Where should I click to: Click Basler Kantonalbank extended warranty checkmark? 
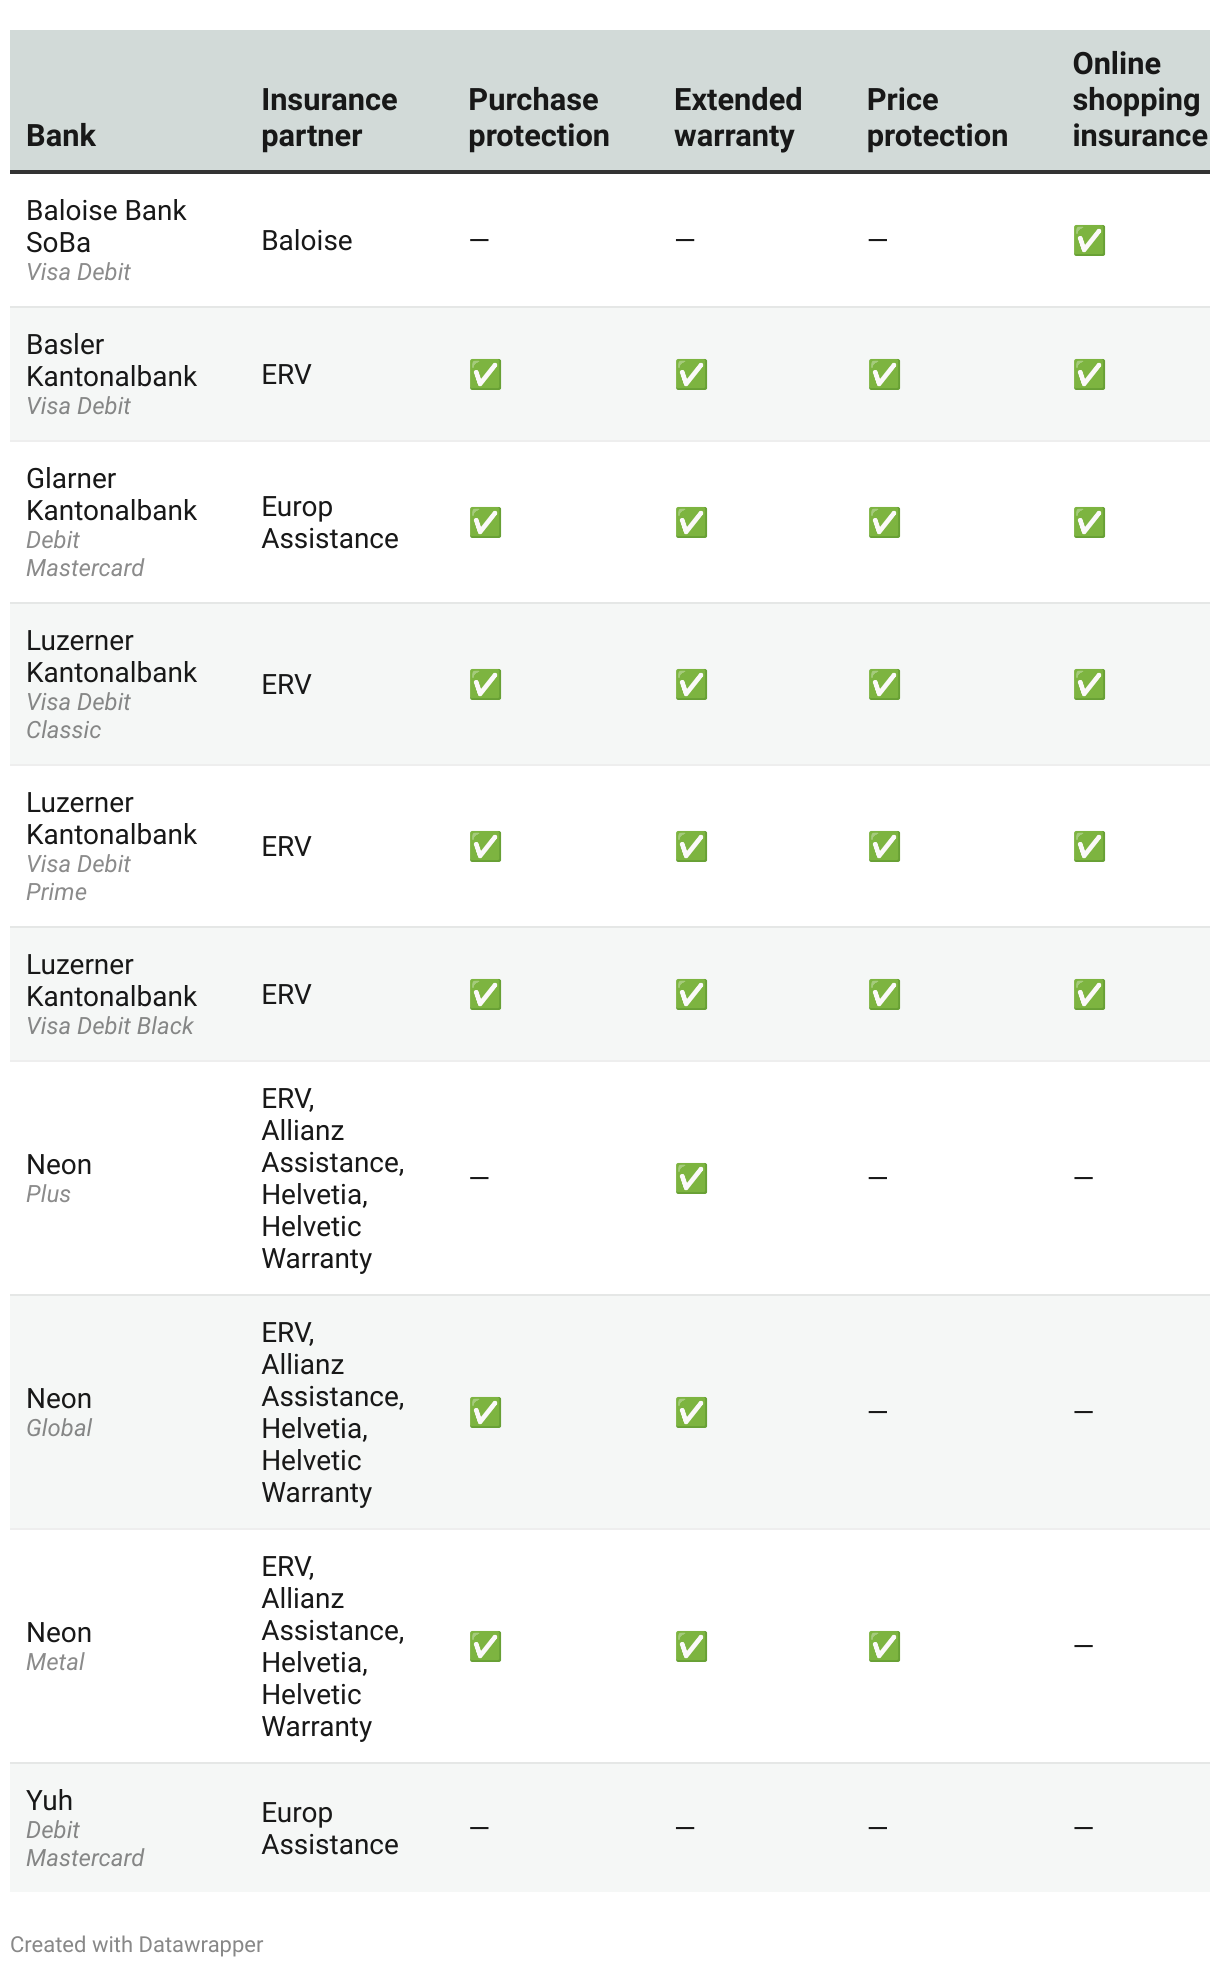[691, 375]
